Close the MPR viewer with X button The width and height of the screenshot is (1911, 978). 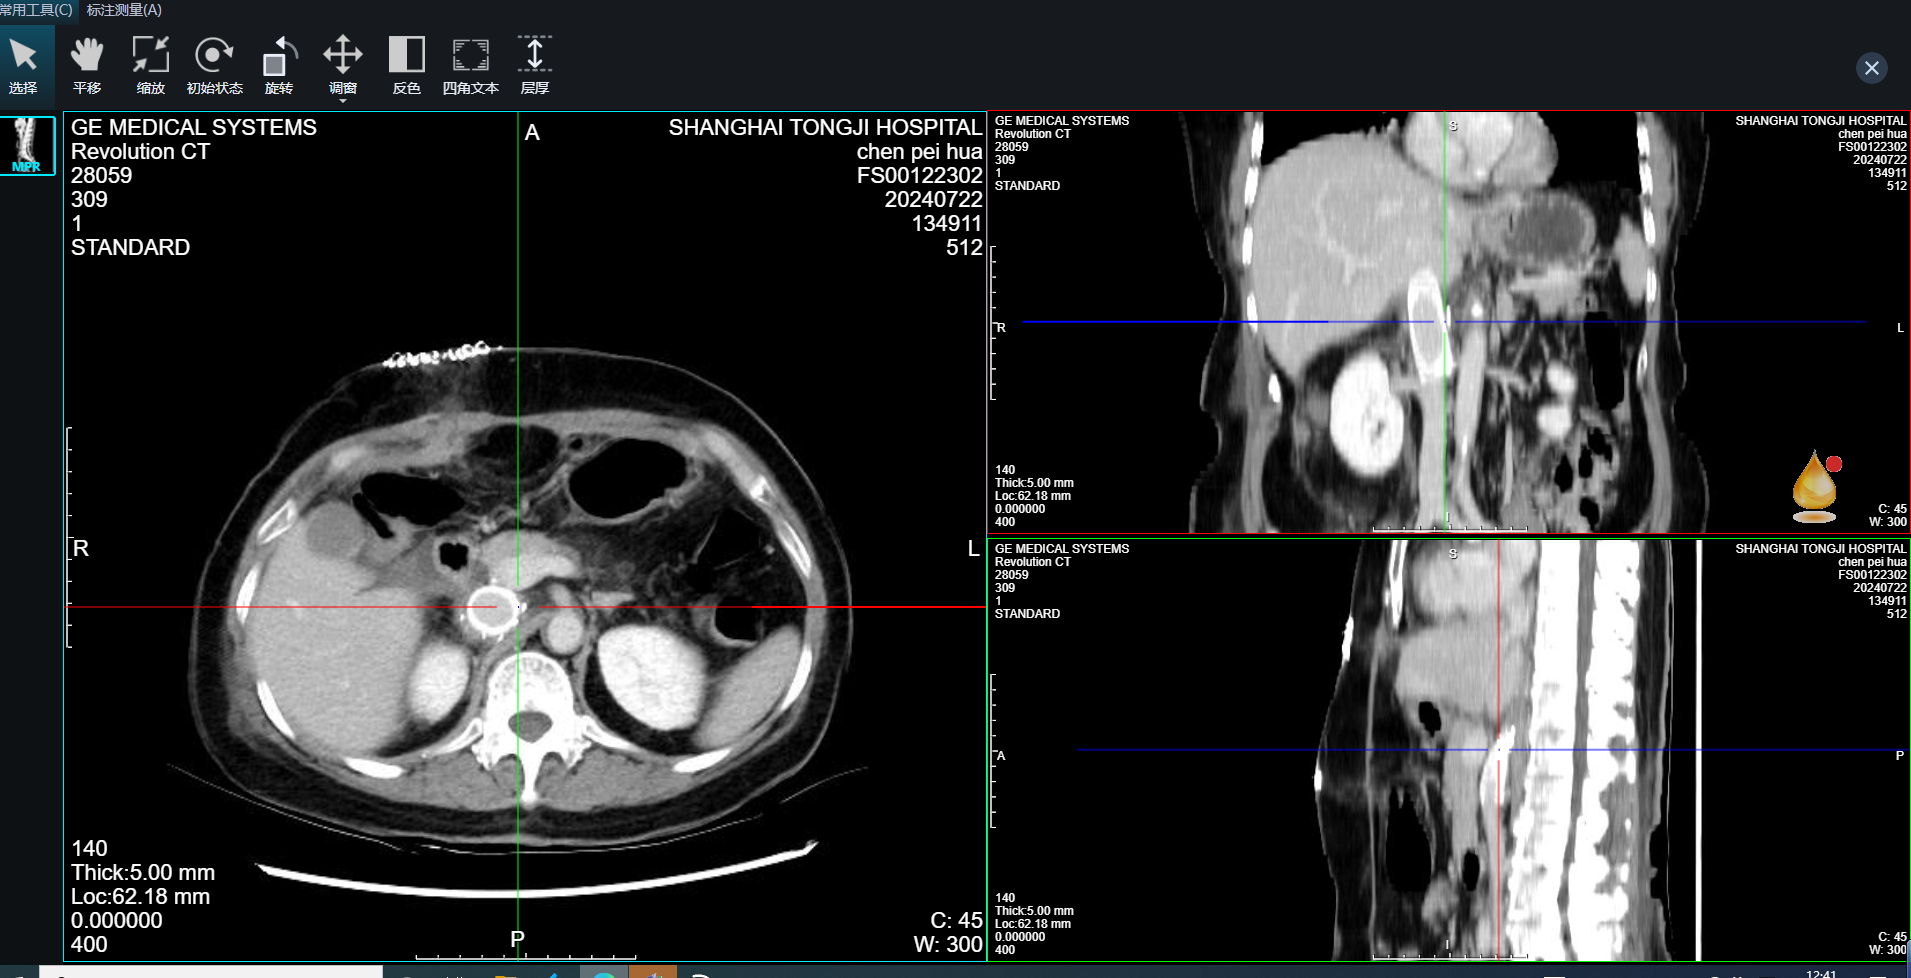(1872, 67)
